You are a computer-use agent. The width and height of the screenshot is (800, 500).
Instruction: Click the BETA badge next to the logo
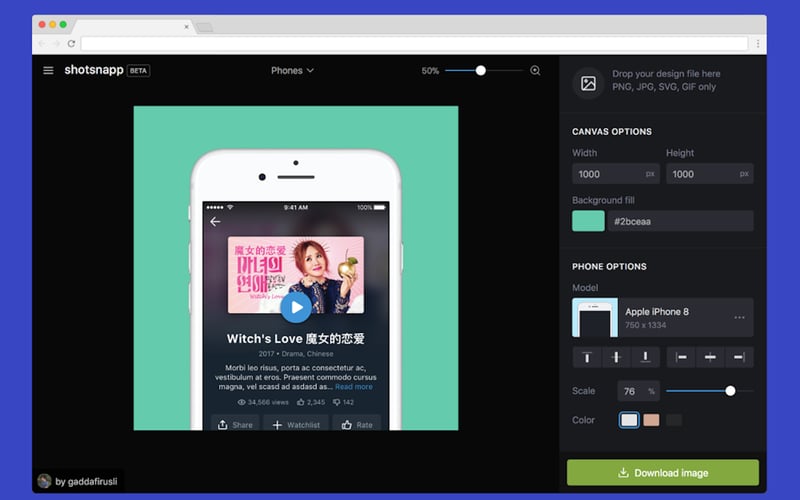138,70
